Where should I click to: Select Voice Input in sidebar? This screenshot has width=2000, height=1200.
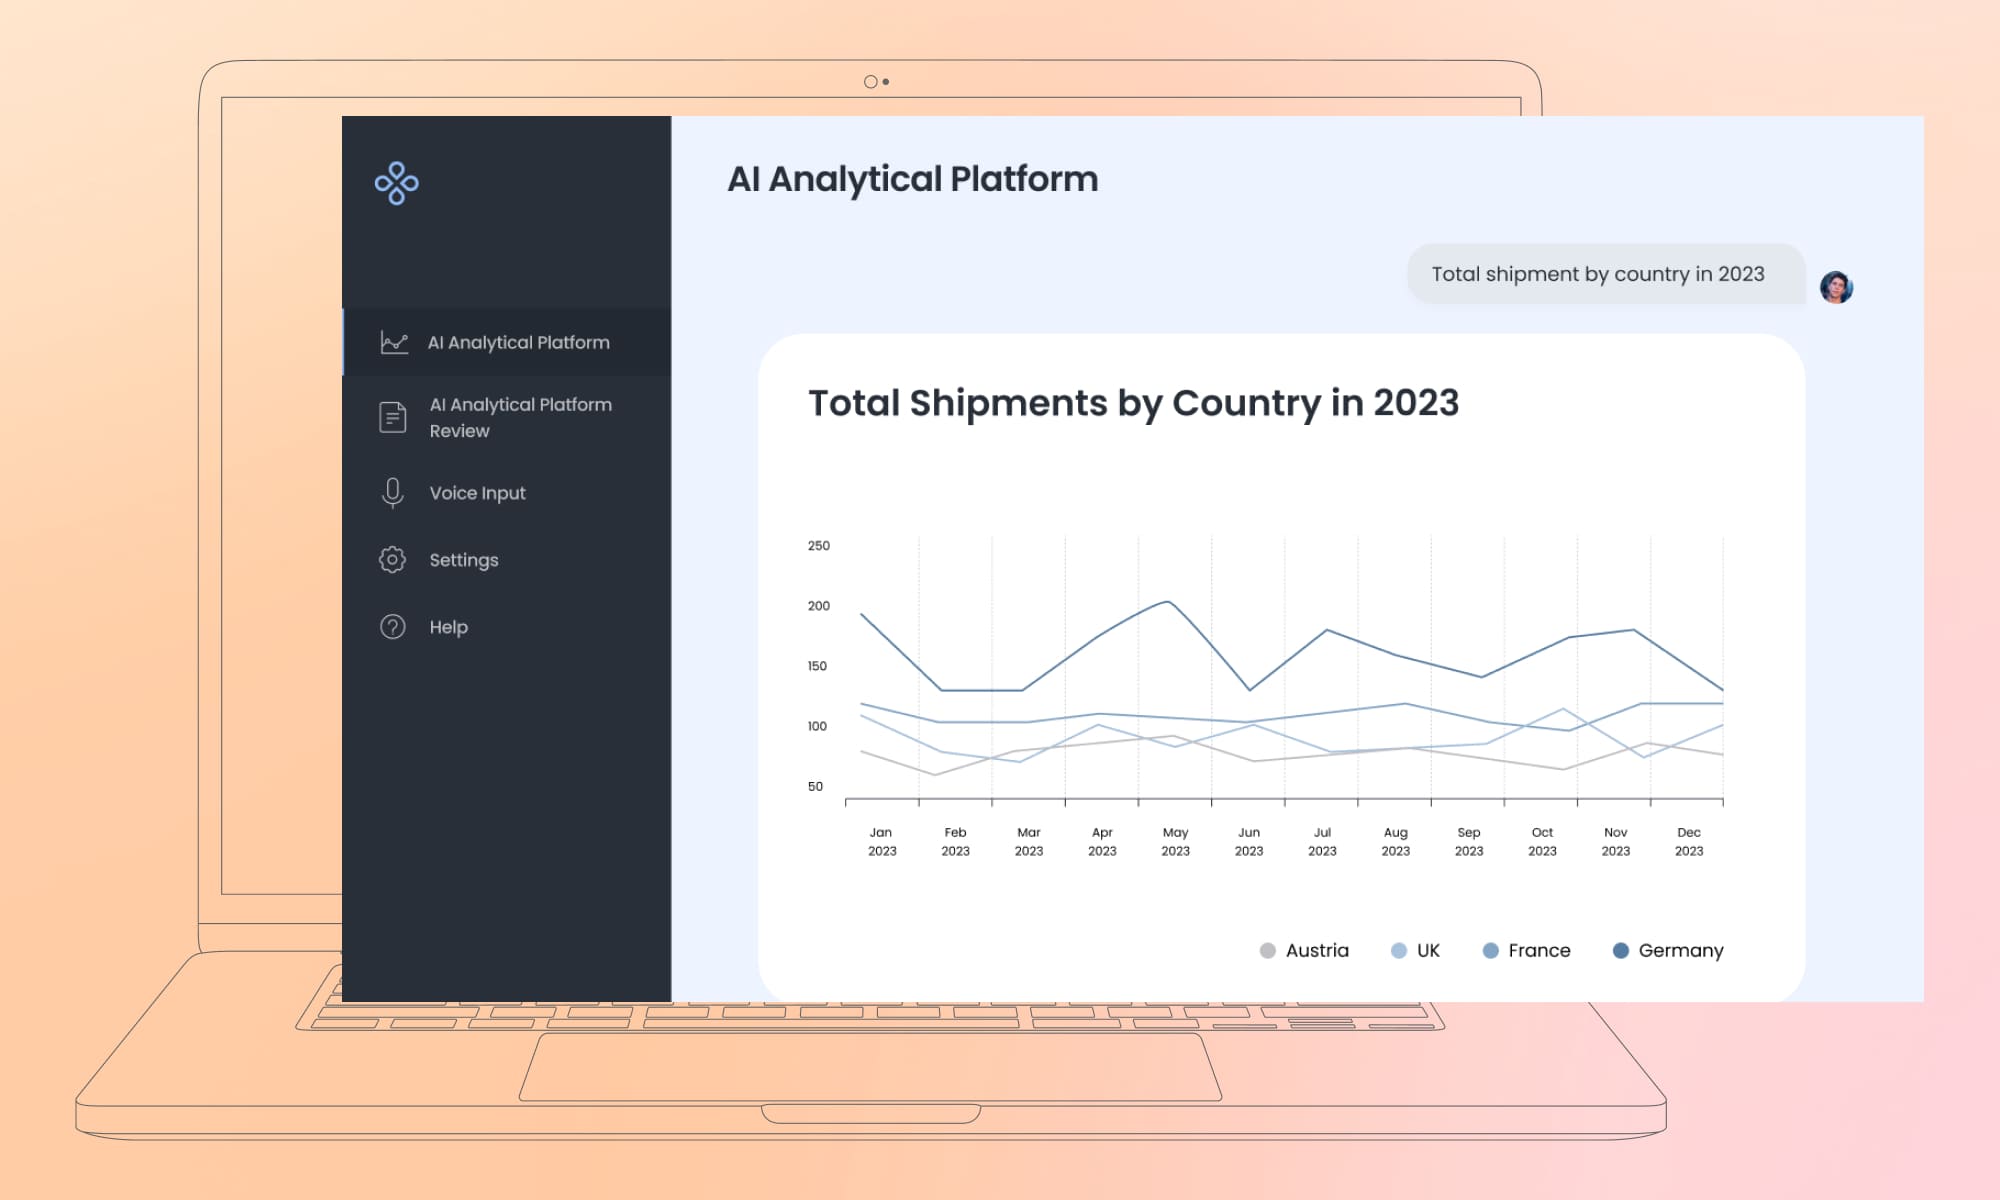pos(477,493)
